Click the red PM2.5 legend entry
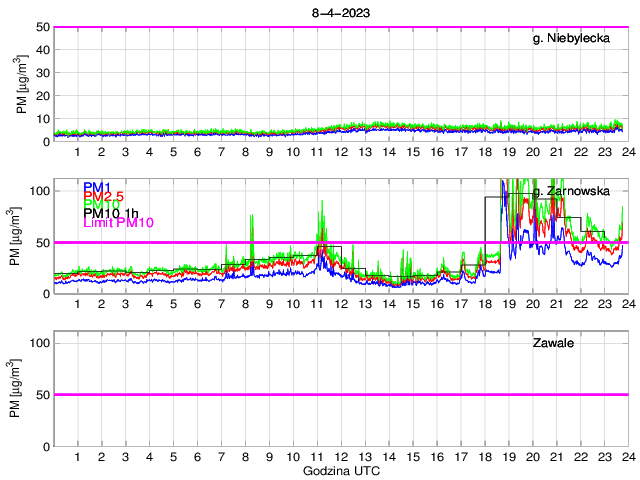Viewport: 640px width, 480px height. coord(104,196)
